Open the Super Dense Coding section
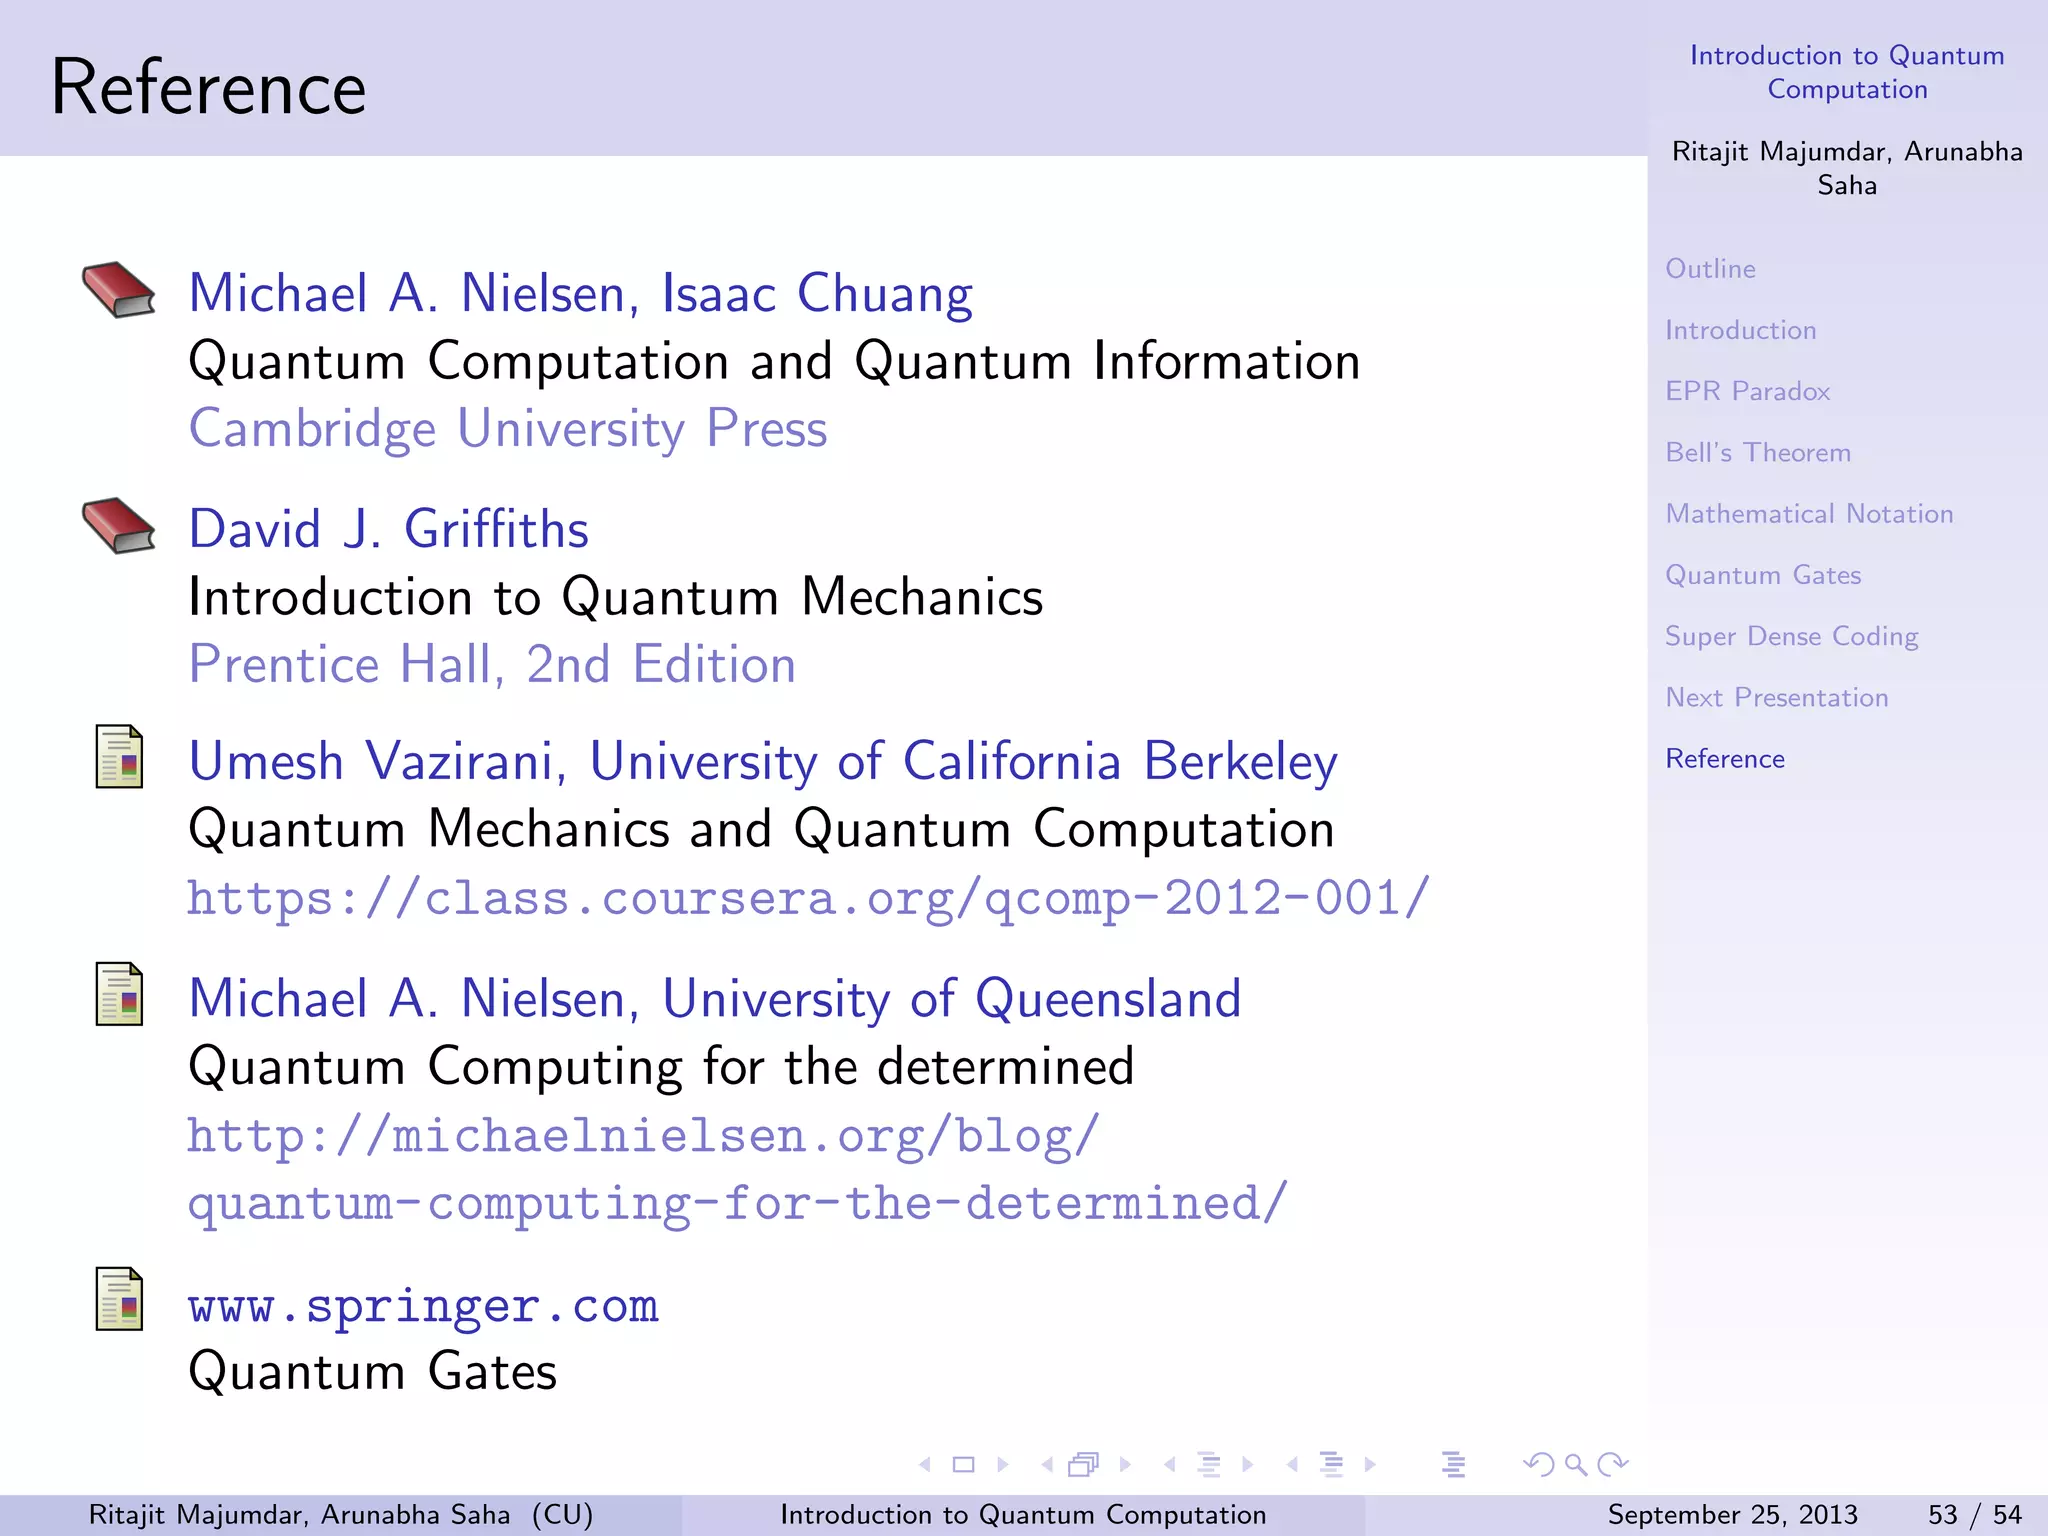 (x=1791, y=637)
